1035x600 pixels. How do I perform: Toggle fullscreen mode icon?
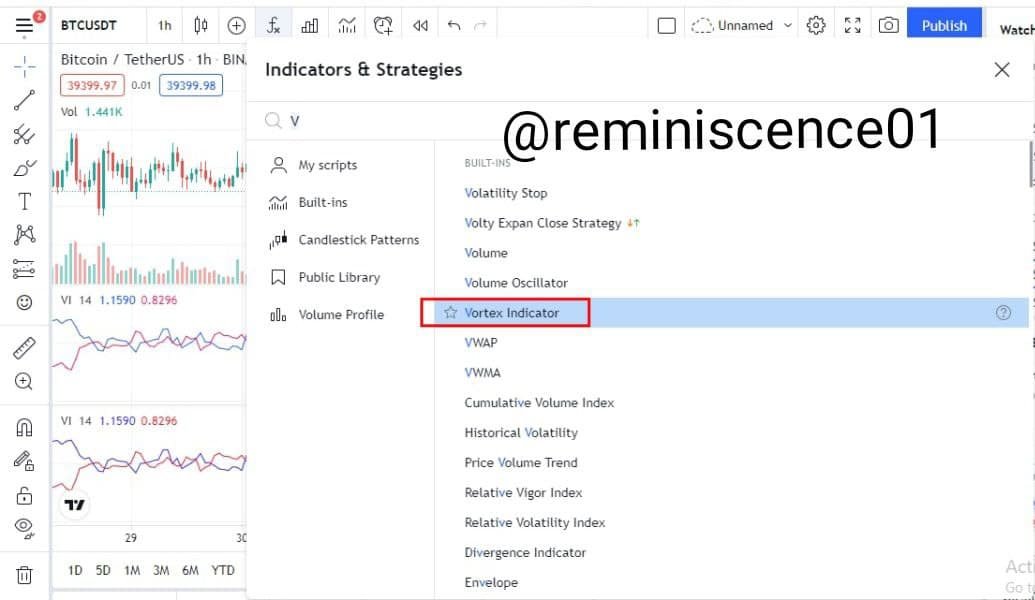(852, 26)
